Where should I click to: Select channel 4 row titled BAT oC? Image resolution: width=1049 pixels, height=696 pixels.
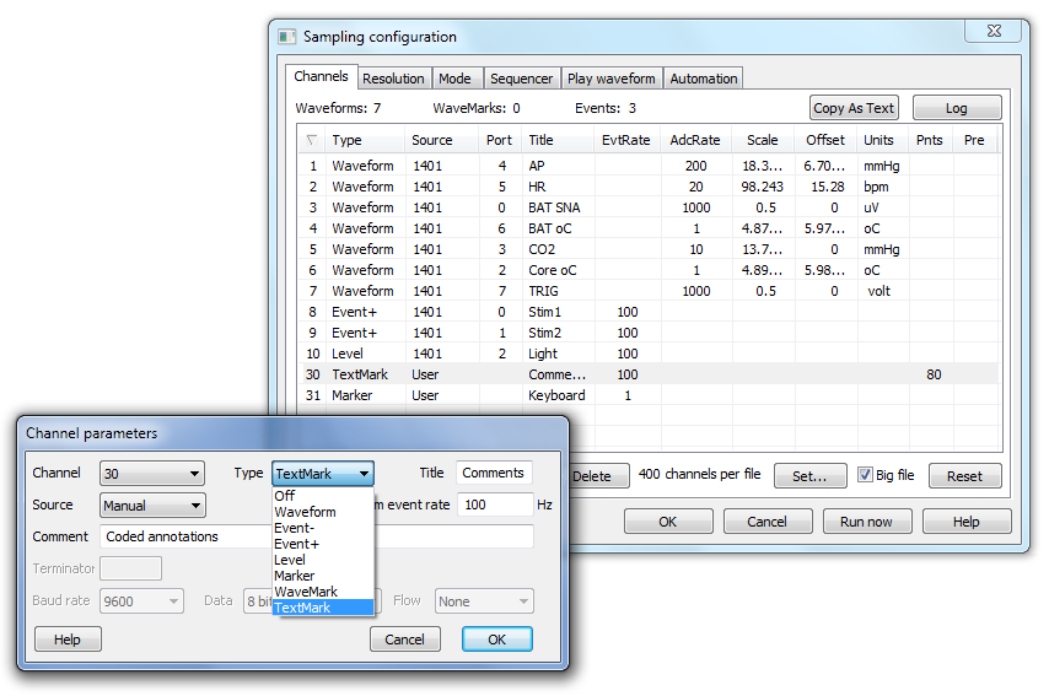click(649, 228)
